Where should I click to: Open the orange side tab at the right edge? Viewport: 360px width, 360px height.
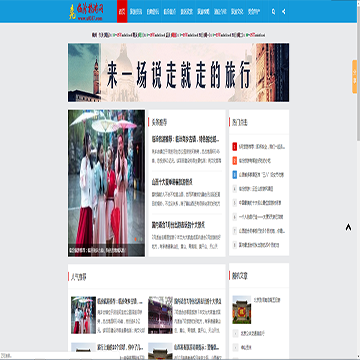click(x=355, y=77)
